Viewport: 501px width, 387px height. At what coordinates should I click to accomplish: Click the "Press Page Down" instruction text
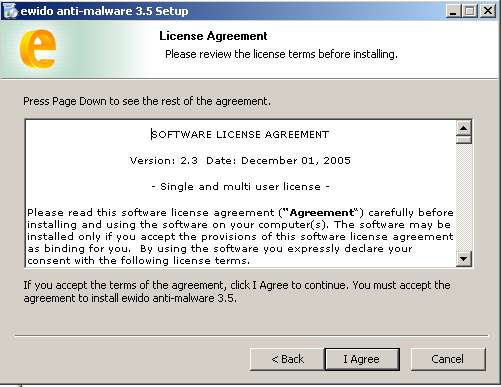click(147, 101)
